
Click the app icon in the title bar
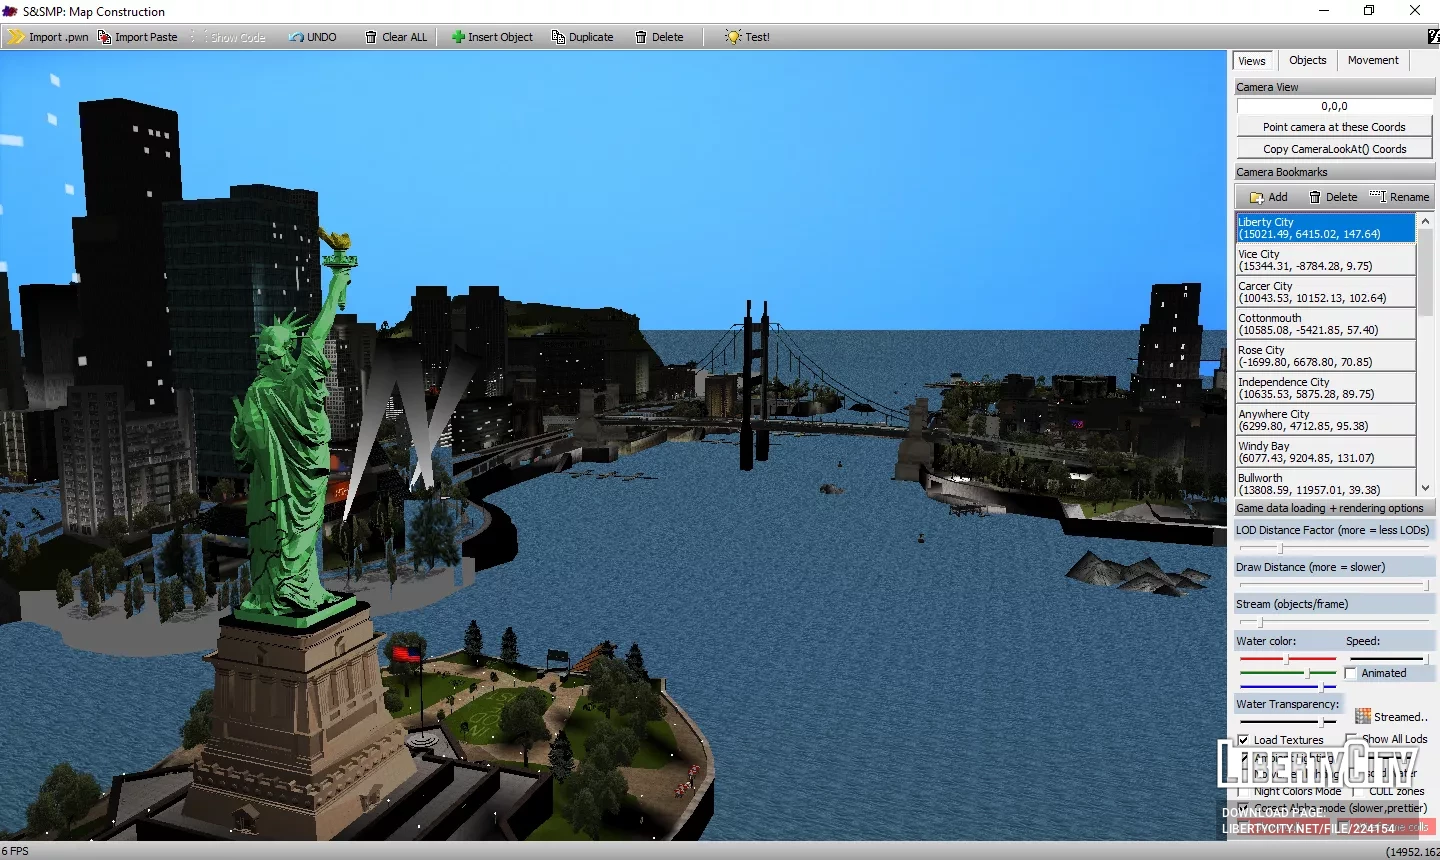(x=10, y=11)
